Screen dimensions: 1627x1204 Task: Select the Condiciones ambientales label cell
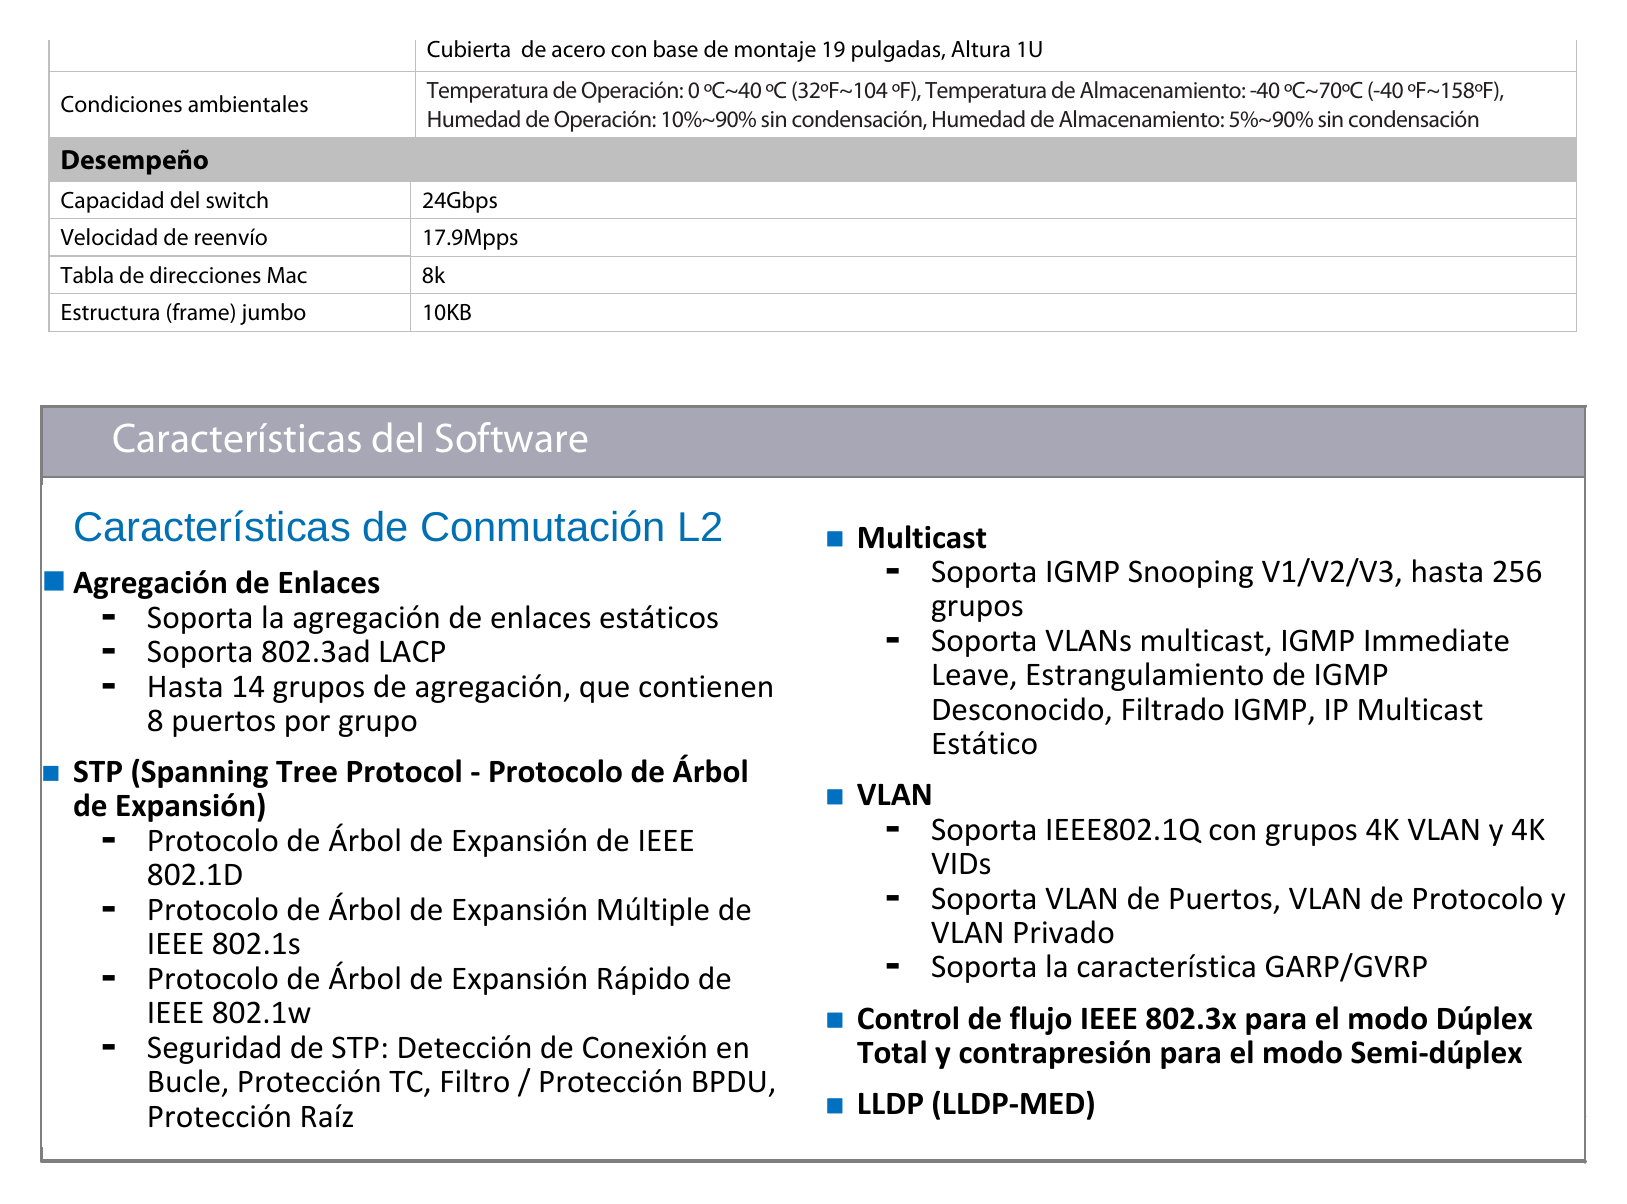click(x=232, y=104)
